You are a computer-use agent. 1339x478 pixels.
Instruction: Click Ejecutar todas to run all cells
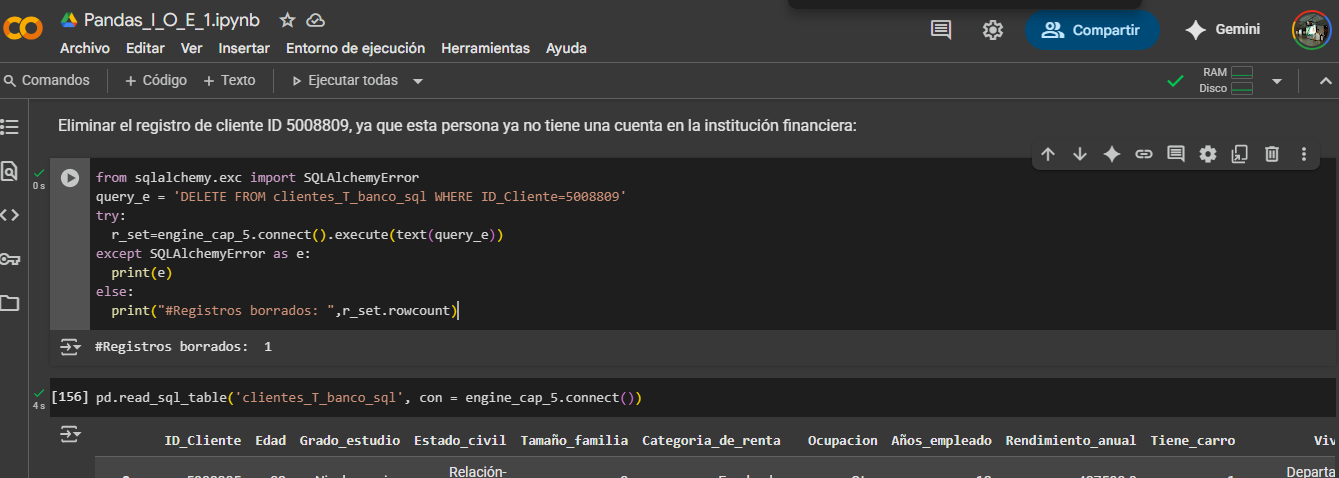(344, 80)
